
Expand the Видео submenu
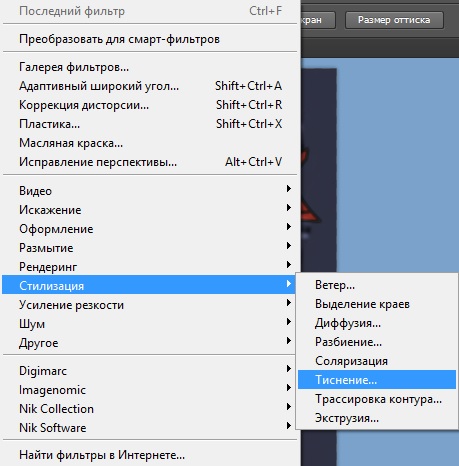click(x=149, y=191)
